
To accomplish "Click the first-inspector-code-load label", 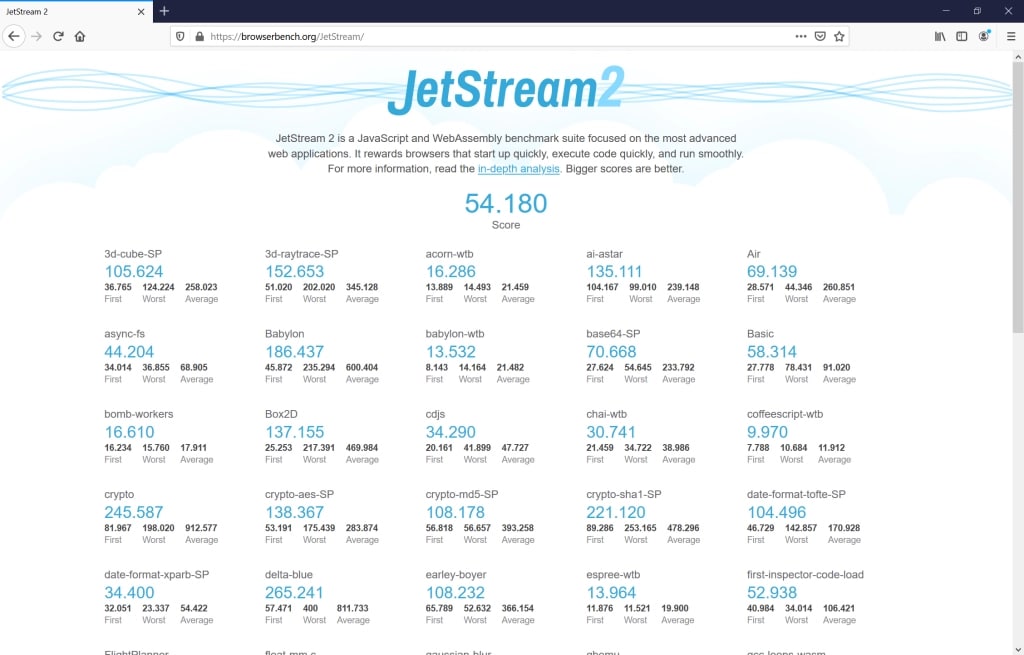I will [x=805, y=575].
